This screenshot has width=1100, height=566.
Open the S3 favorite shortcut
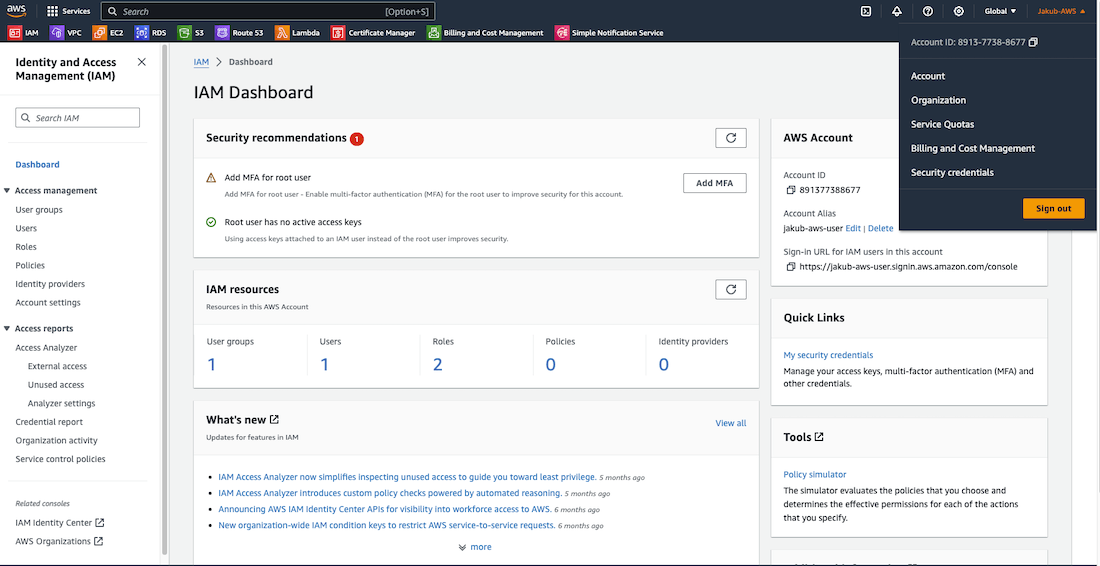[192, 32]
